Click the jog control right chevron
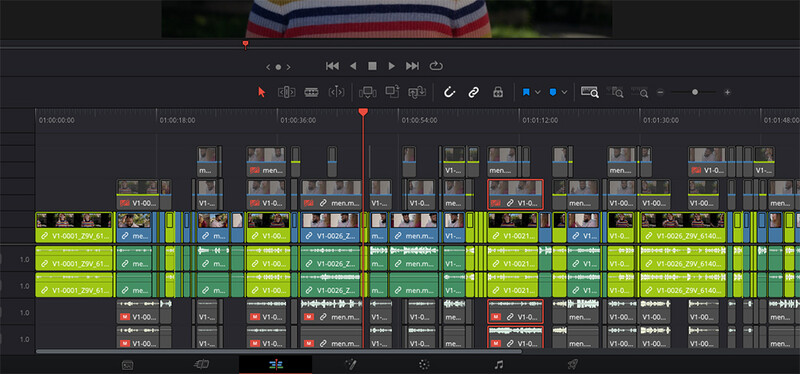Viewport: 800px width, 374px height. 289,67
